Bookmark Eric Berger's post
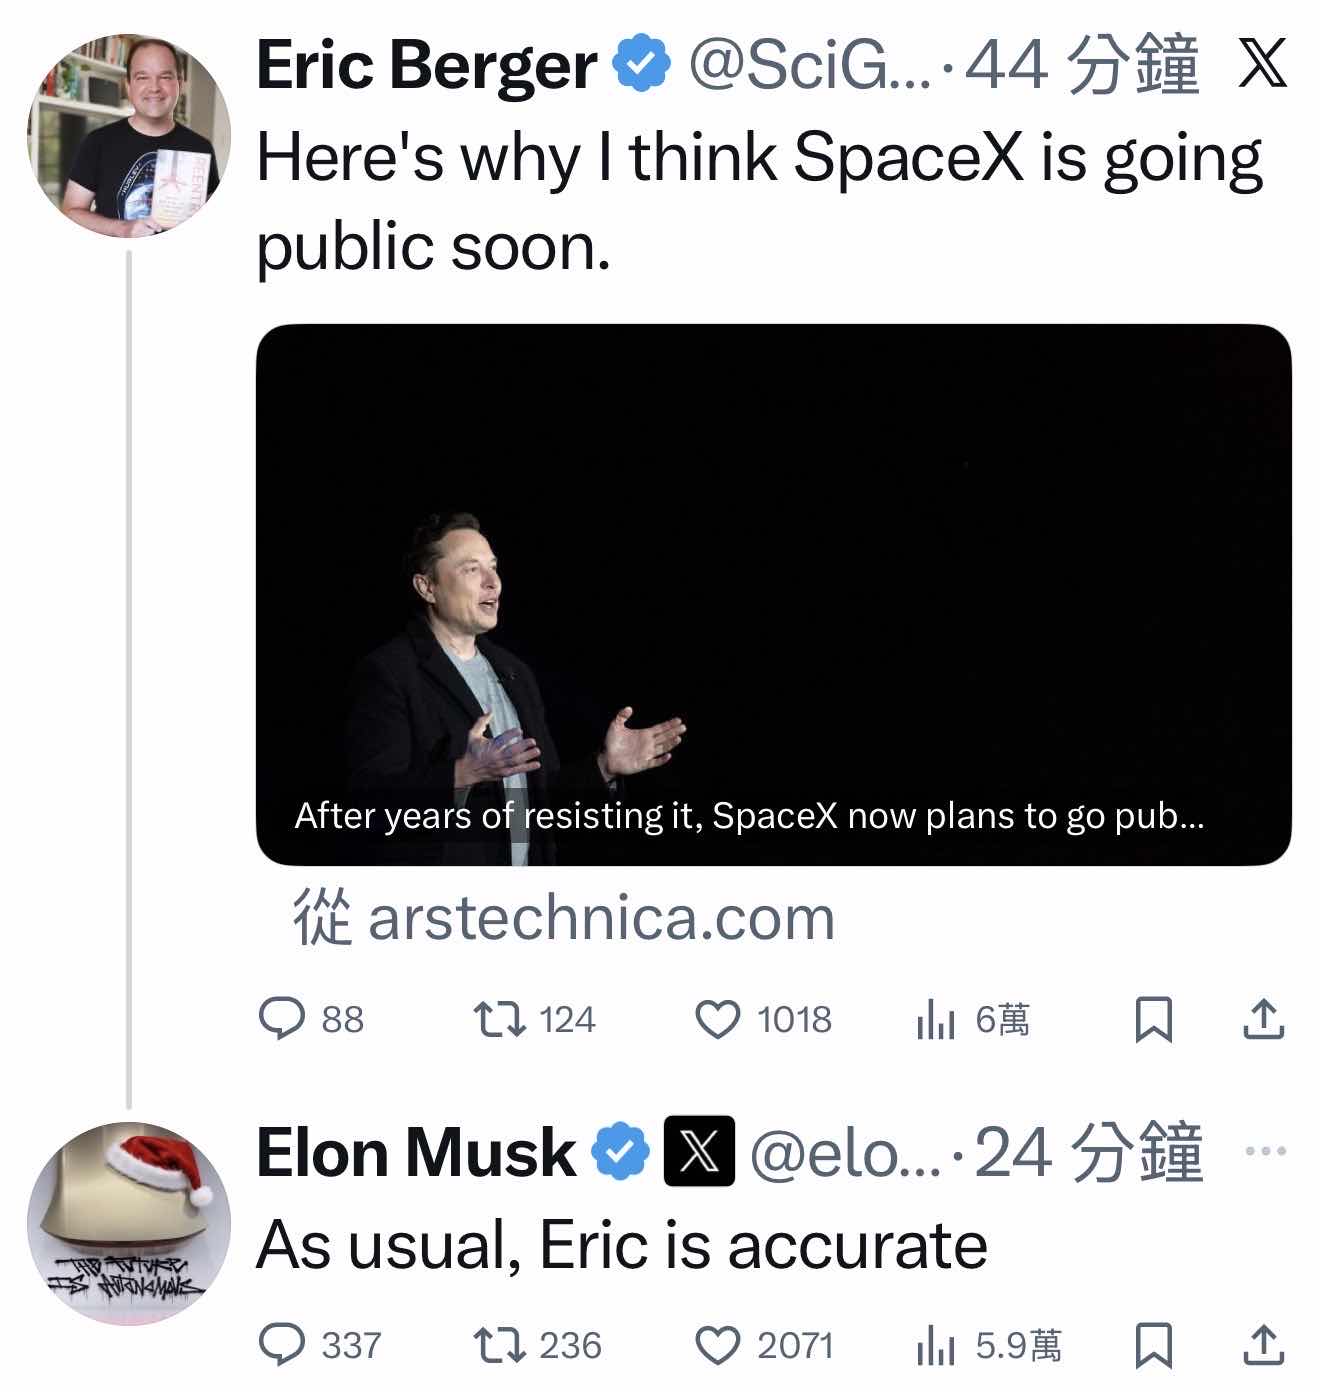1320x1392 pixels. [1153, 1020]
